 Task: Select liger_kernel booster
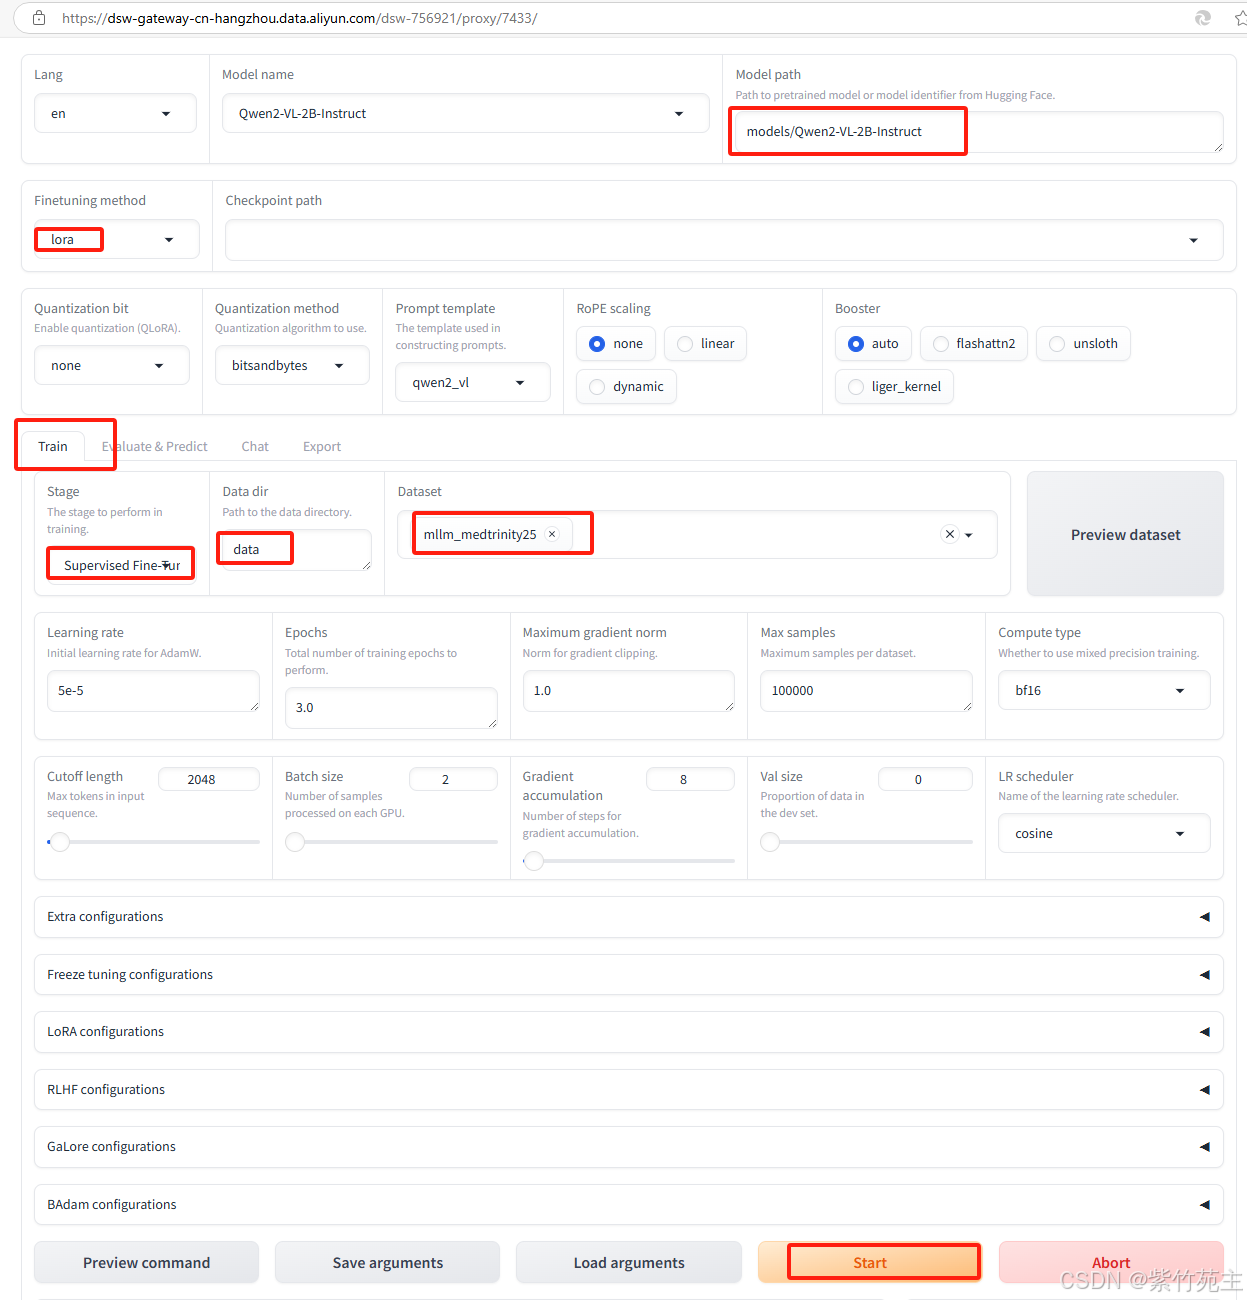[894, 387]
